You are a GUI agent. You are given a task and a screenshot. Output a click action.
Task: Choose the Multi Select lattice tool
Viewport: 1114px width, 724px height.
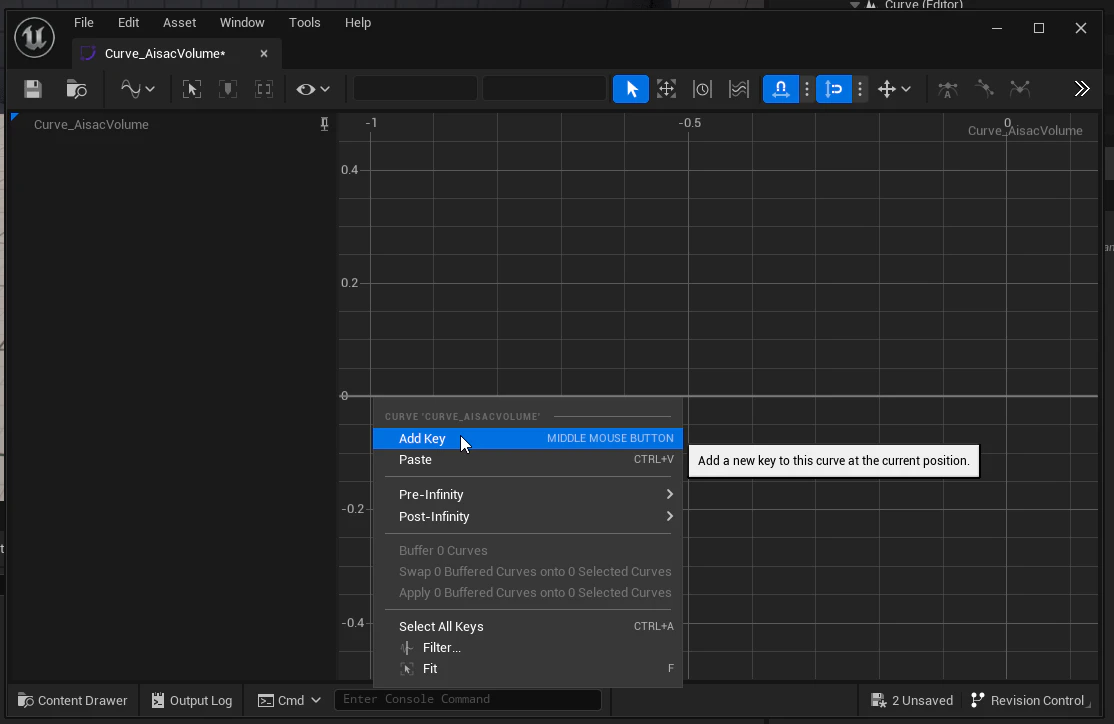click(x=739, y=89)
